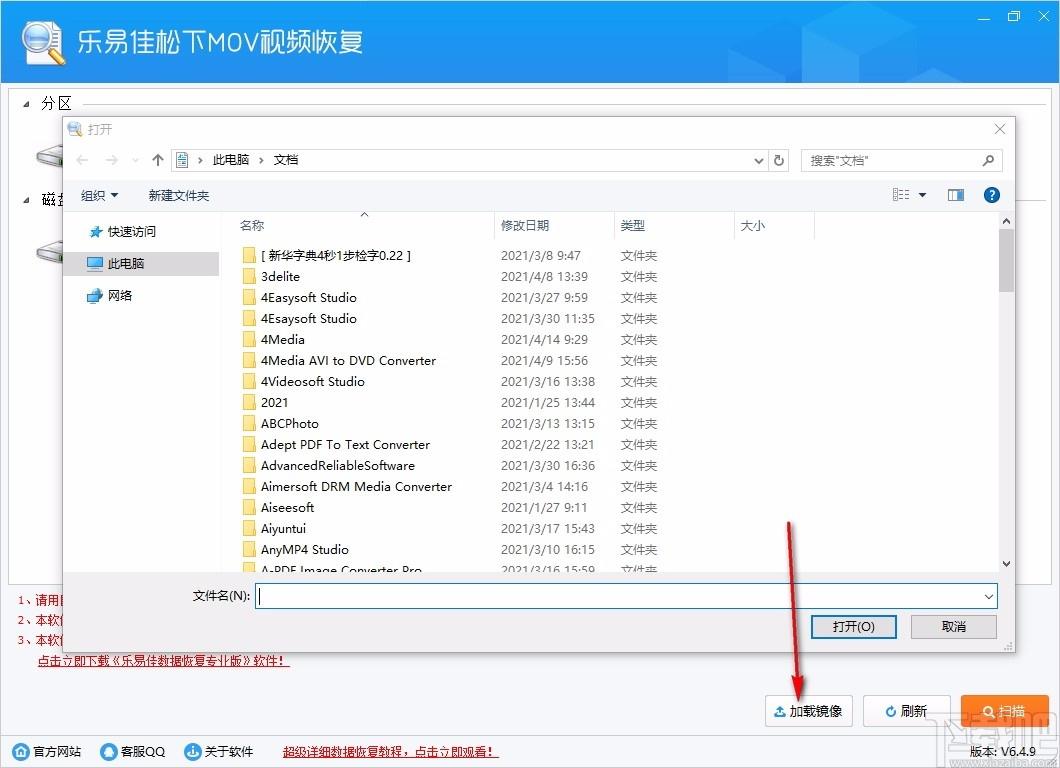Open the official website (官方网站) link
This screenshot has width=1060, height=768.
tap(47, 751)
